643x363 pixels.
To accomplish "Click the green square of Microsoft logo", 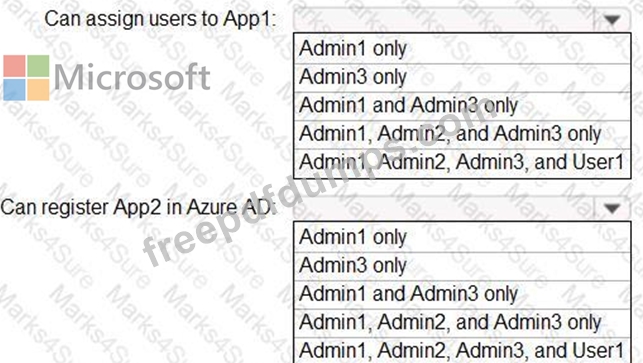I will 38,66.
